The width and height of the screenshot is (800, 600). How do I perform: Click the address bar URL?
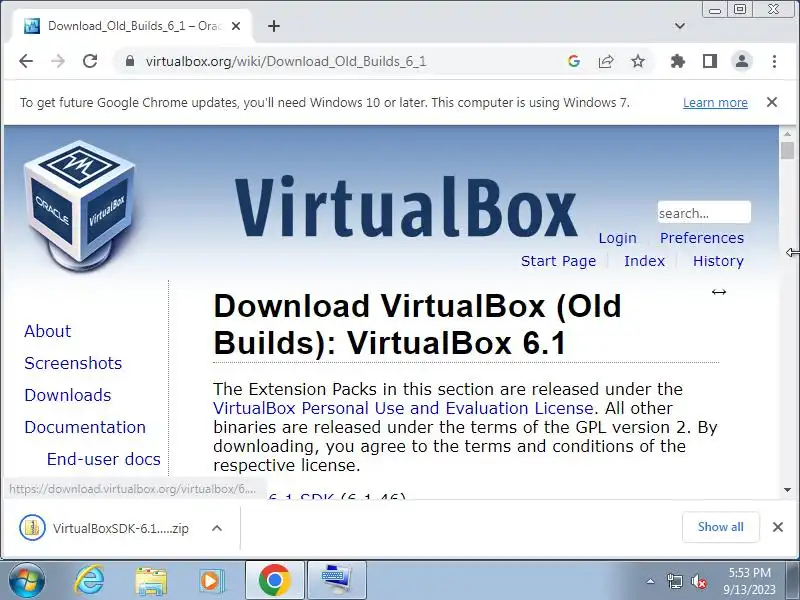click(286, 61)
